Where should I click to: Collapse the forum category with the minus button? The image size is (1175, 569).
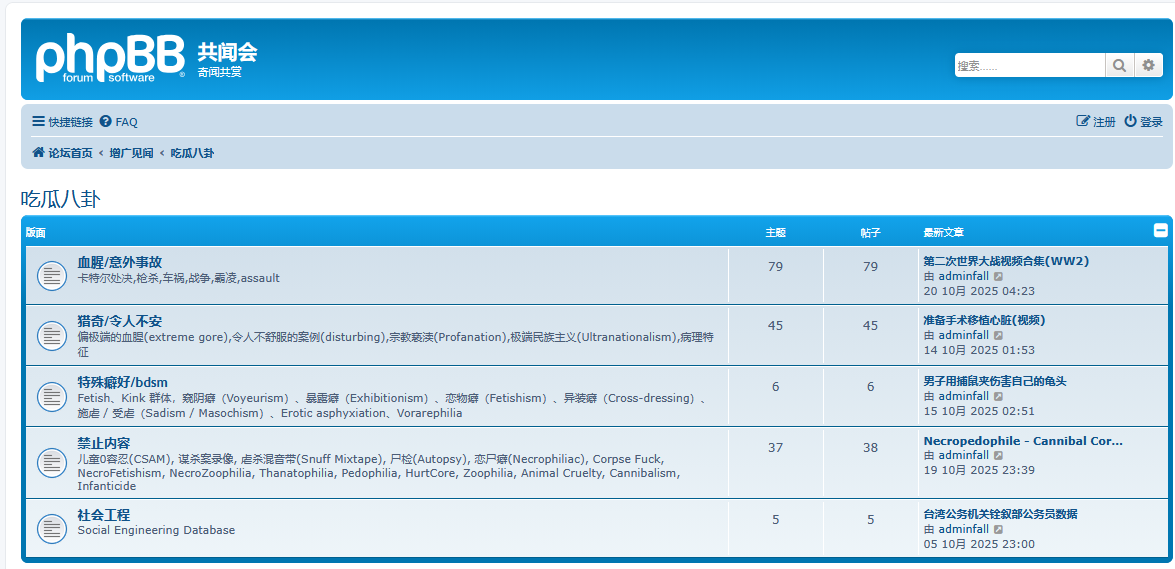[1160, 231]
